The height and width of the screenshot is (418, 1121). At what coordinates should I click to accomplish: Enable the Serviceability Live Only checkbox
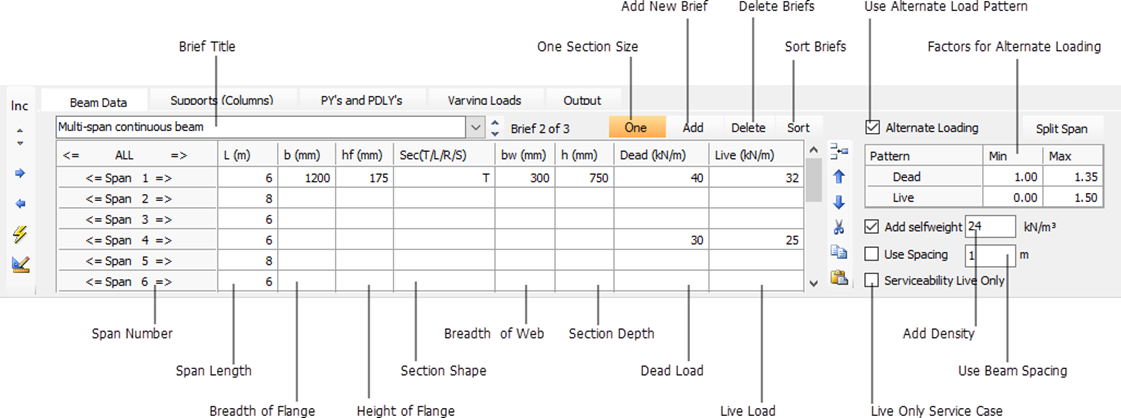871,281
